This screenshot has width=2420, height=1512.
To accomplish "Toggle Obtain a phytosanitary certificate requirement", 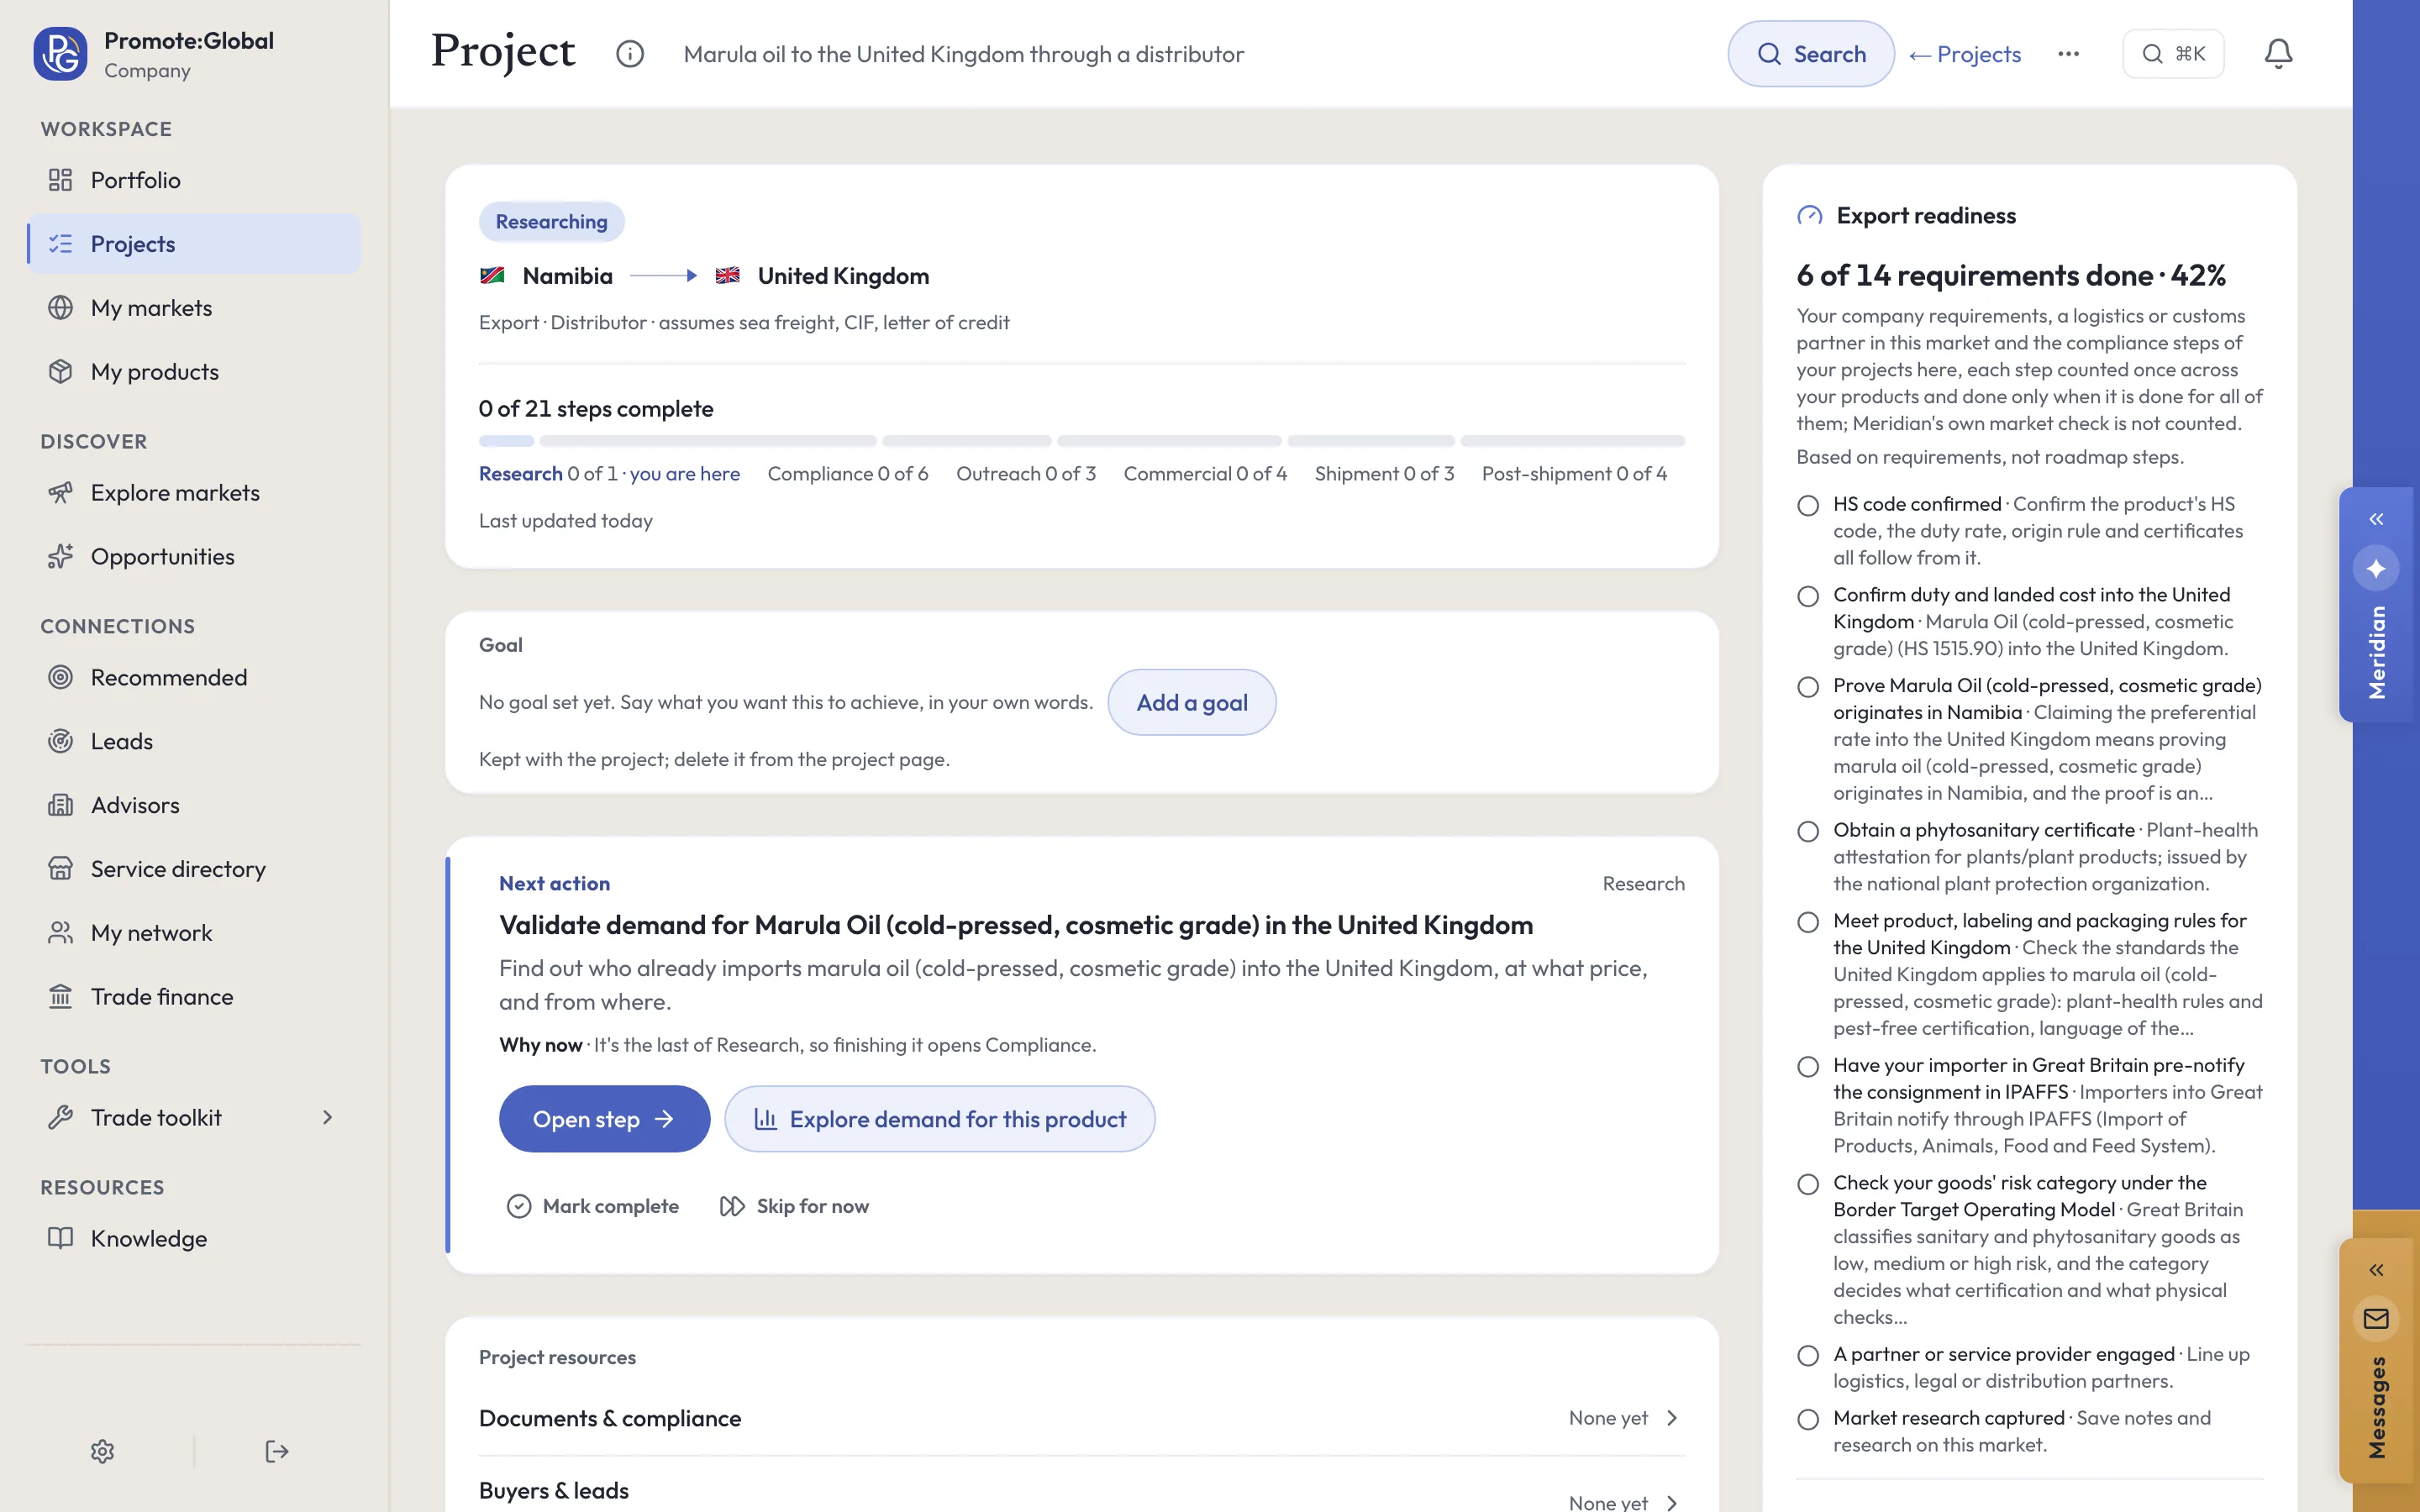I will 1807,831.
